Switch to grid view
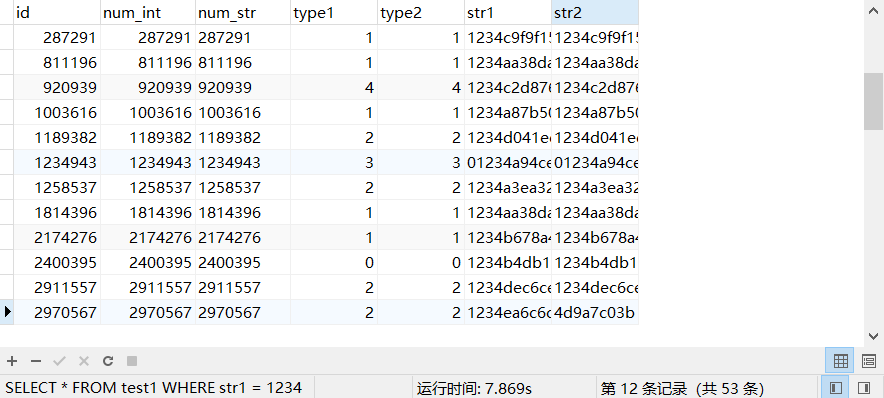884x398 pixels. 841,361
